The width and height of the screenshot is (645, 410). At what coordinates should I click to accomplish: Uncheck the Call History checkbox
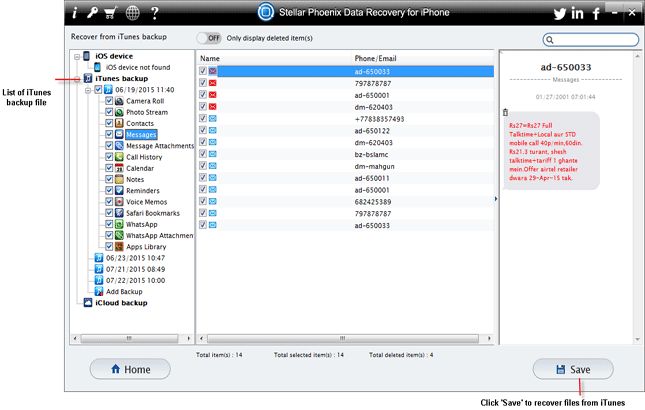109,157
